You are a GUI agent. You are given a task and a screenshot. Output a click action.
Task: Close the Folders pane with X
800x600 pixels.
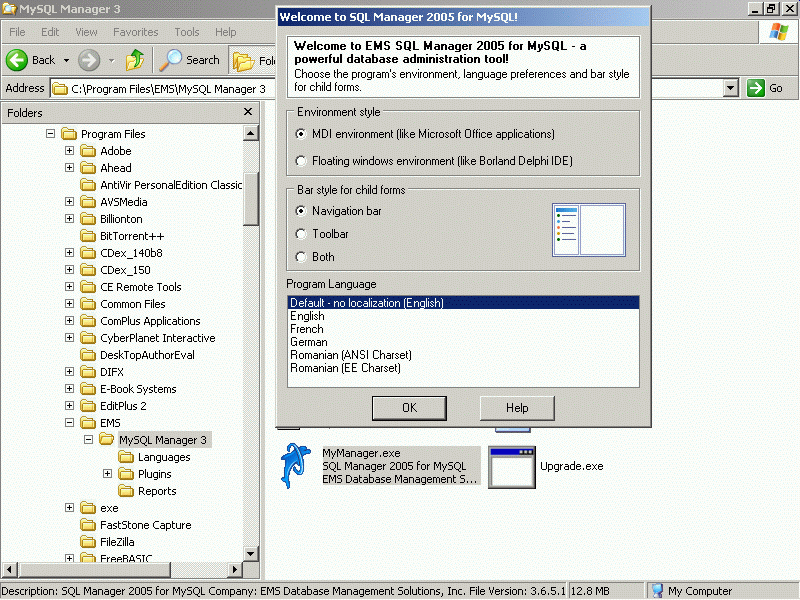tap(248, 112)
